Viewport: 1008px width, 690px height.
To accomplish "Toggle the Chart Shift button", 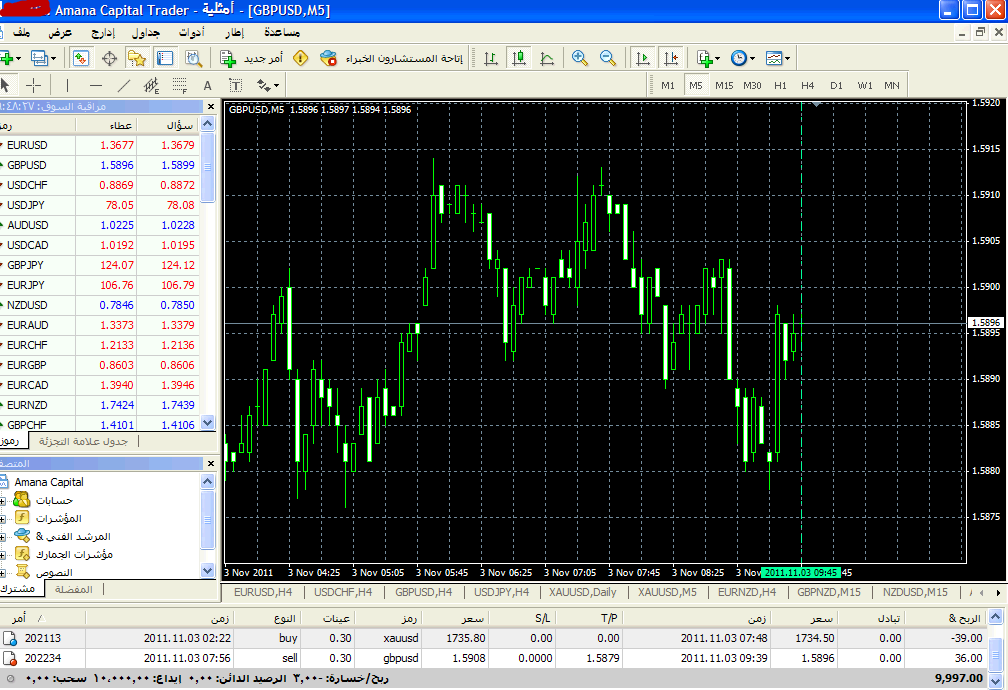I will point(670,58).
